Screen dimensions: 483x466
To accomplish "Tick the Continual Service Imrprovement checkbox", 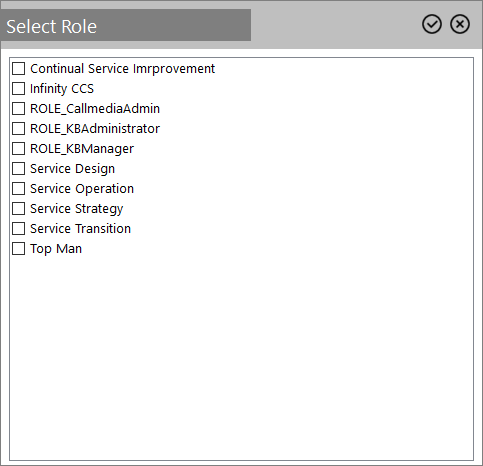I will 19,69.
